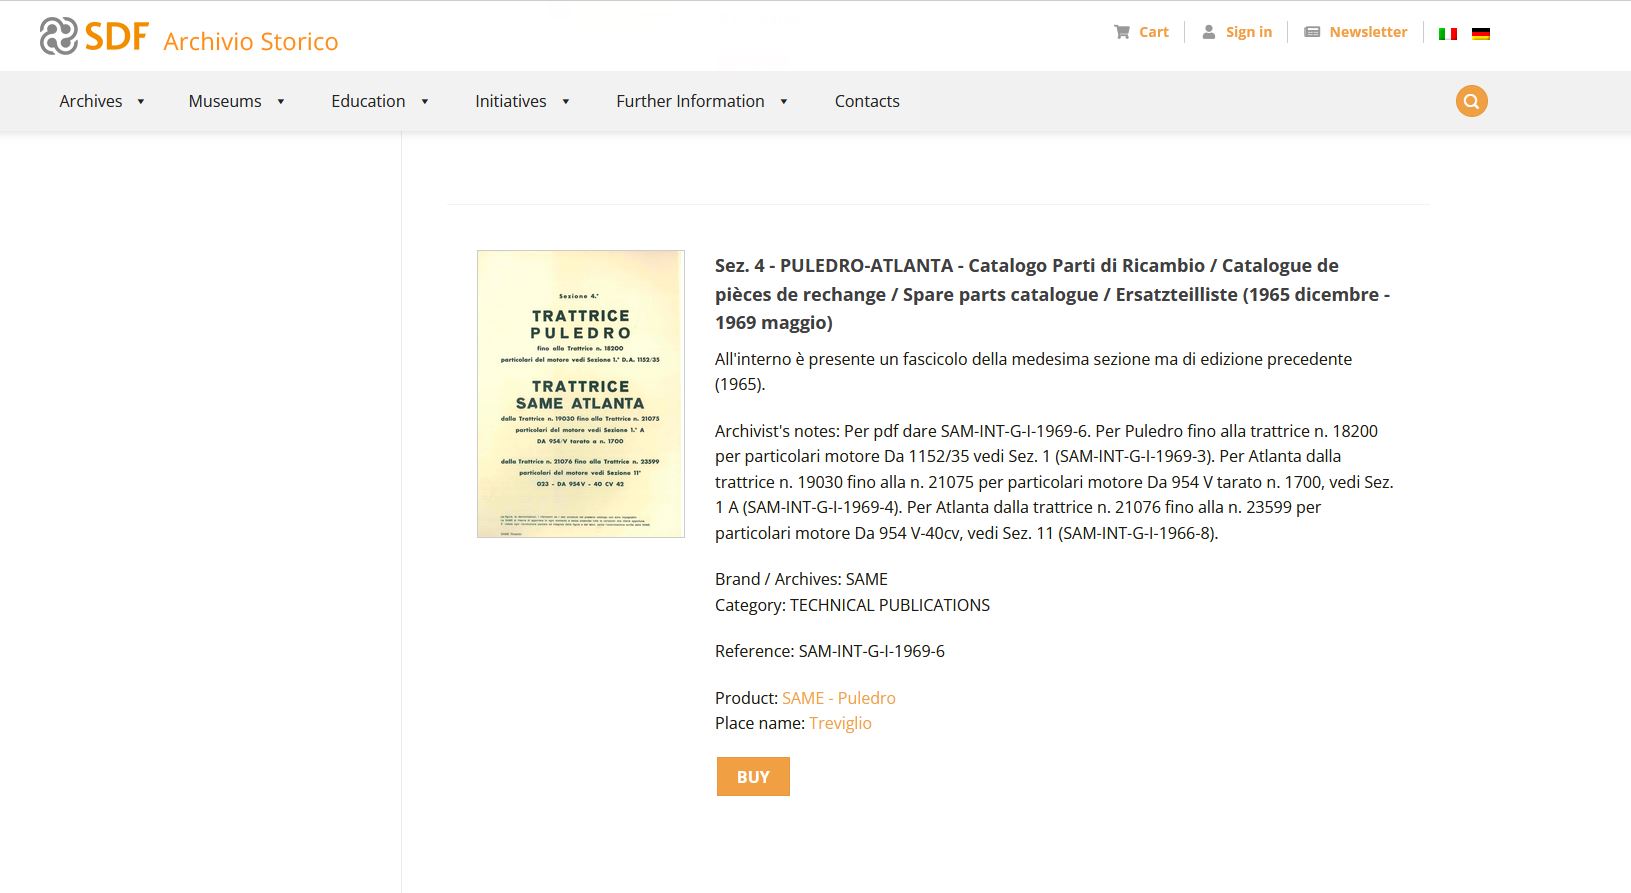
Task: Click the SDF logo swirl icon
Action: [x=58, y=36]
